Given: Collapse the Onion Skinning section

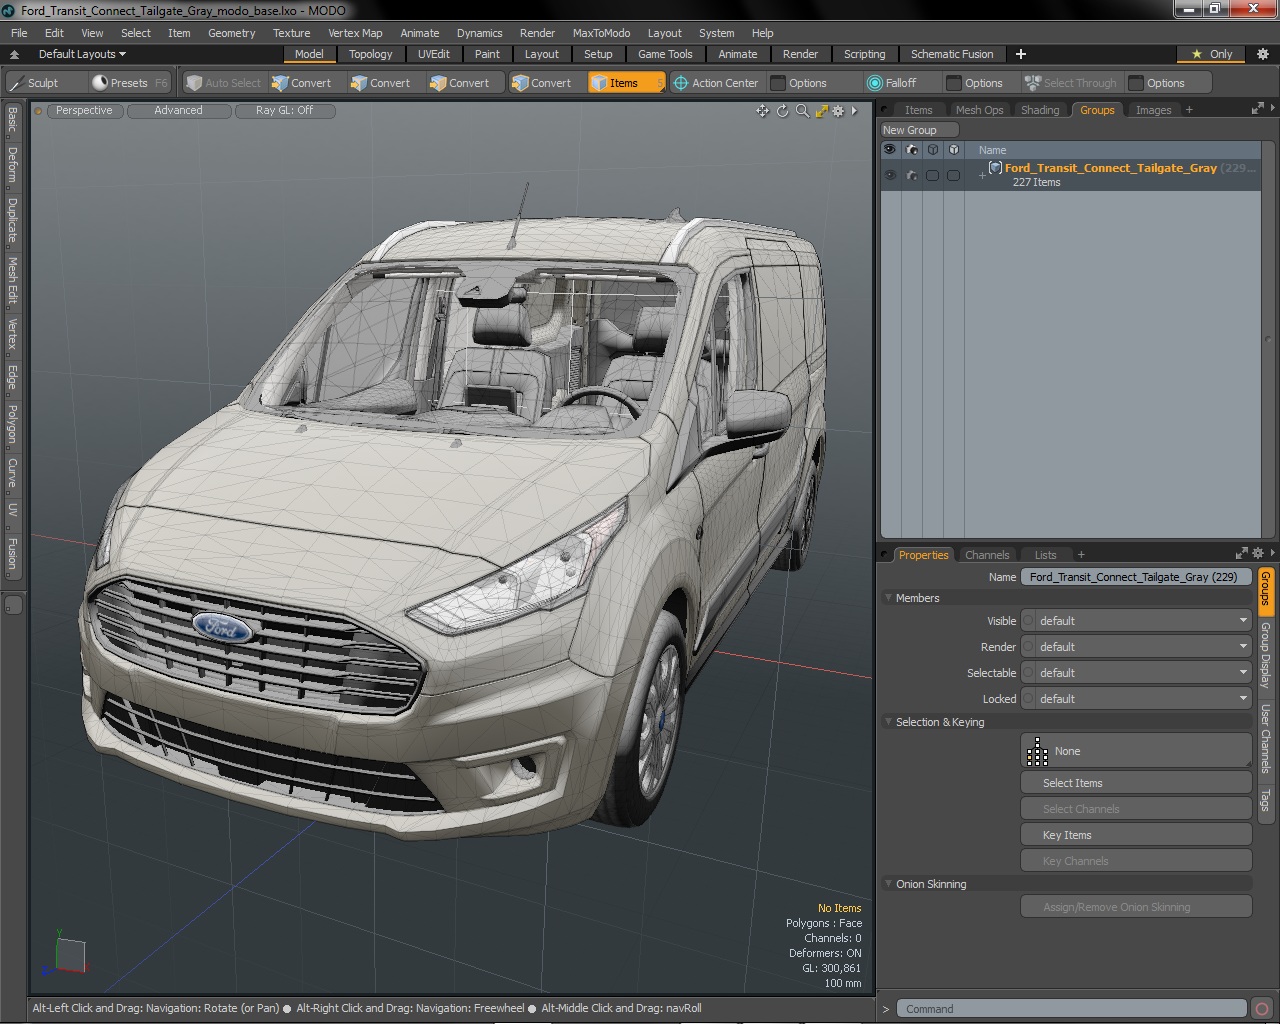Looking at the screenshot, I should [x=888, y=884].
